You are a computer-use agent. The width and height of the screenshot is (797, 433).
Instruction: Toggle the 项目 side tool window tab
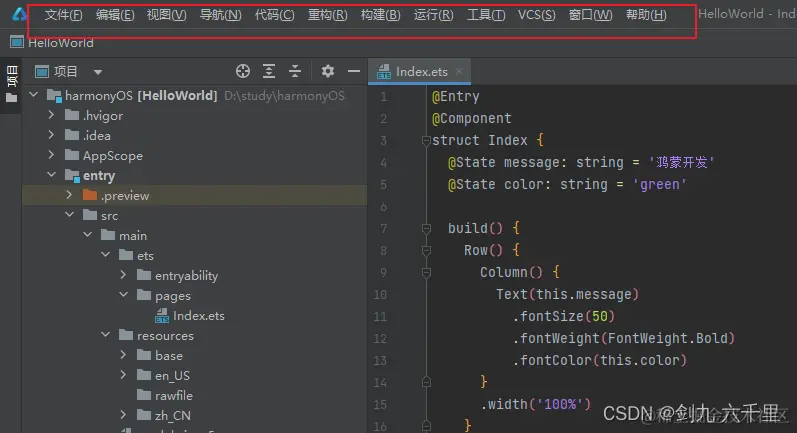(11, 84)
